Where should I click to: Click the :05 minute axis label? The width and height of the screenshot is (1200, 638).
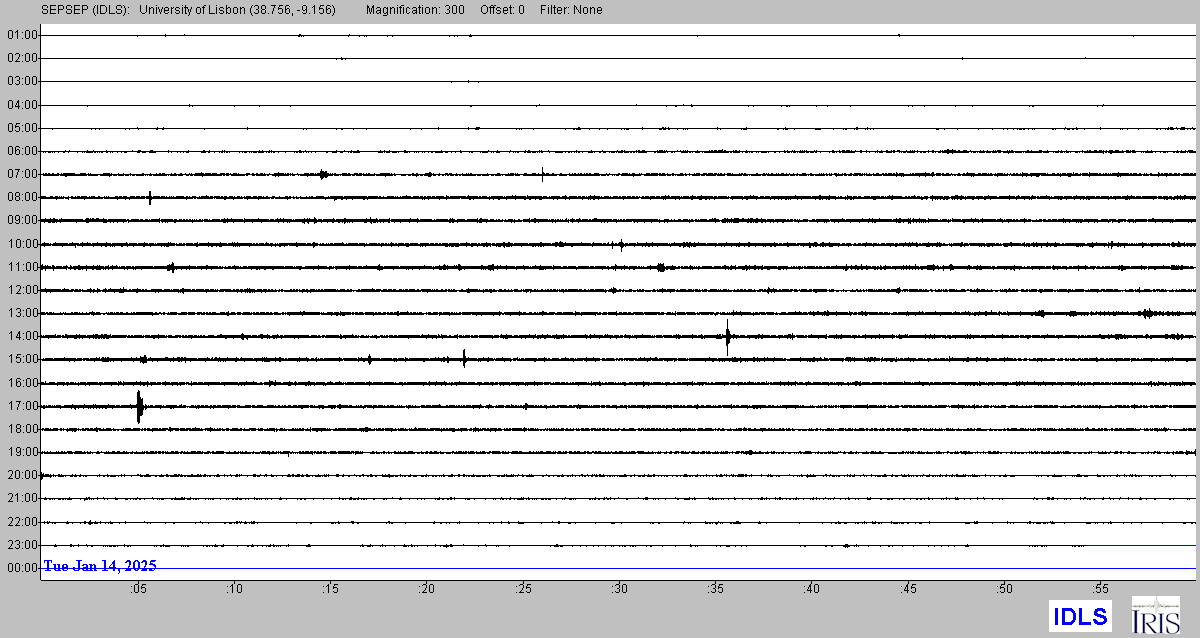(137, 589)
